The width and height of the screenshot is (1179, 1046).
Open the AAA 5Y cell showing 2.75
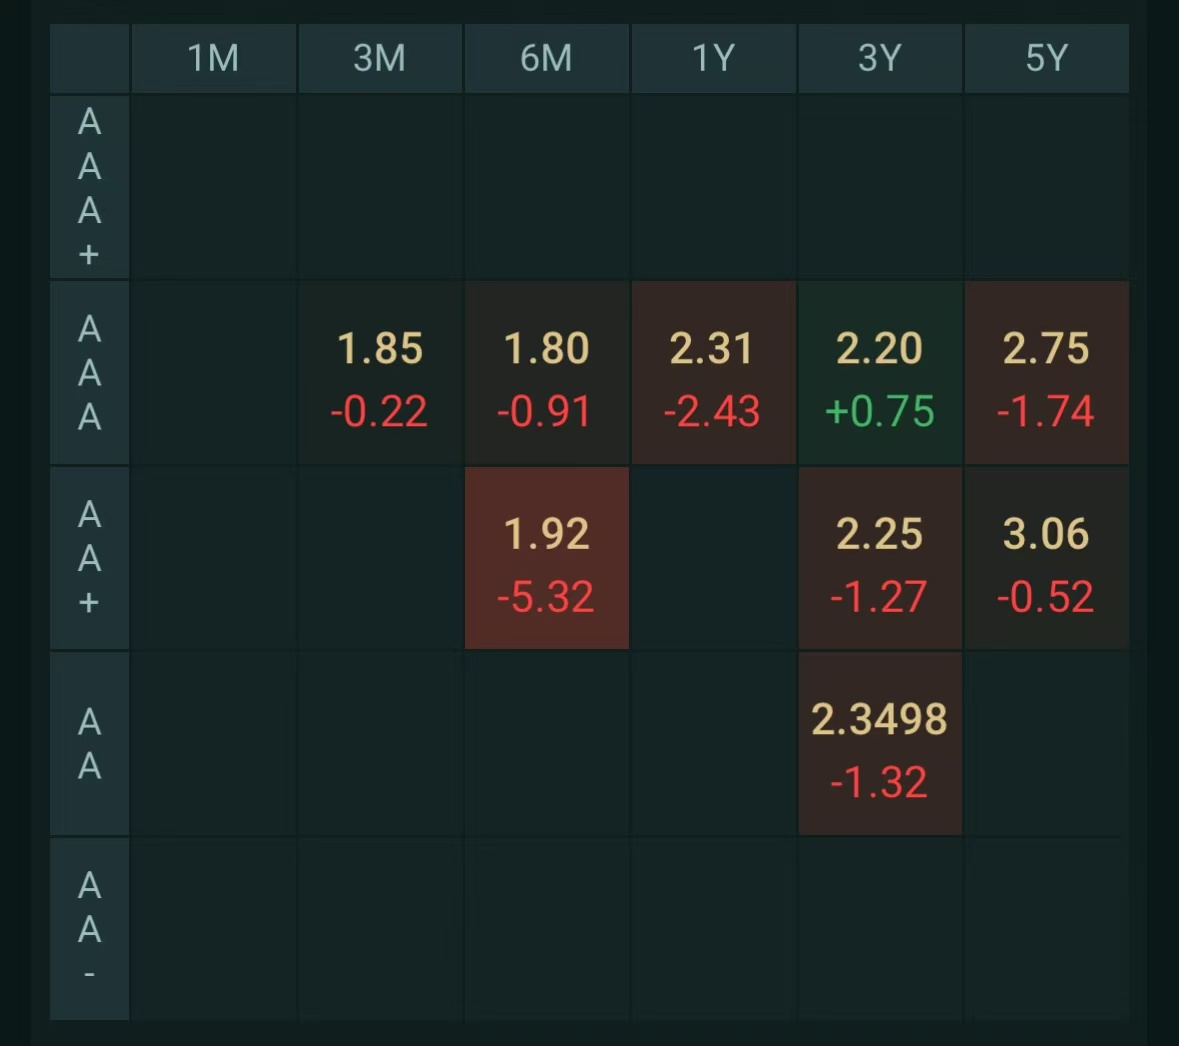(x=1047, y=373)
